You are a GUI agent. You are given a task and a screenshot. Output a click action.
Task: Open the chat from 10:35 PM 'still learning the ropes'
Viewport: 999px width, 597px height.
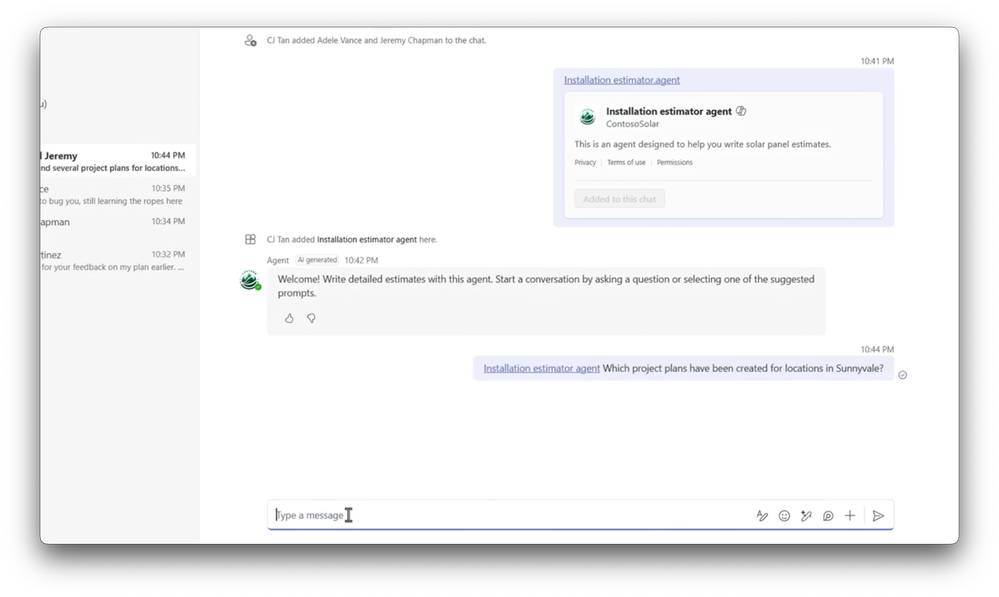click(118, 194)
